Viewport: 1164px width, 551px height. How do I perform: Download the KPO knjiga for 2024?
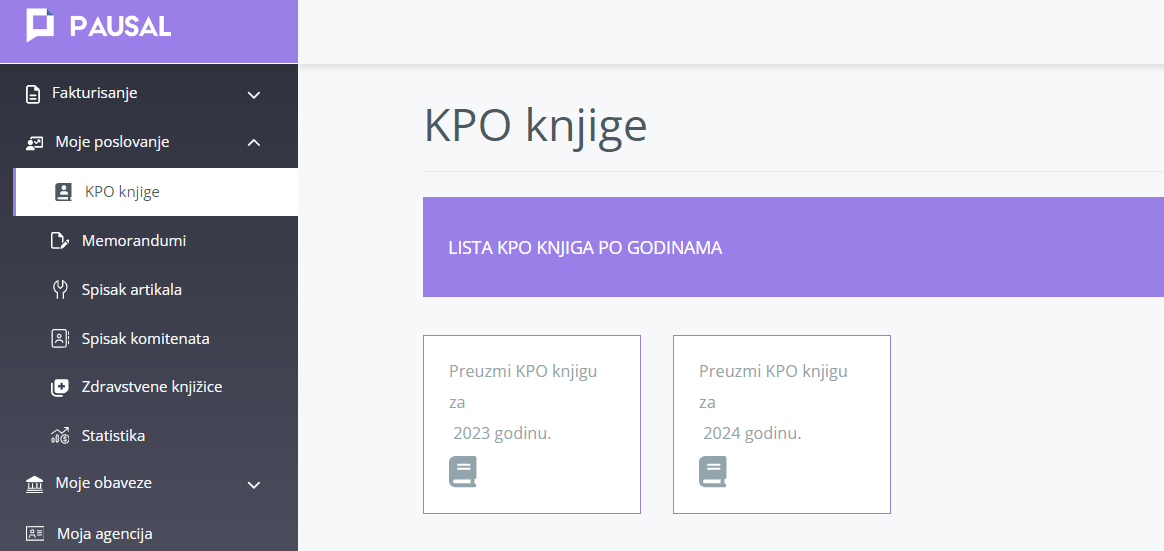pos(782,424)
